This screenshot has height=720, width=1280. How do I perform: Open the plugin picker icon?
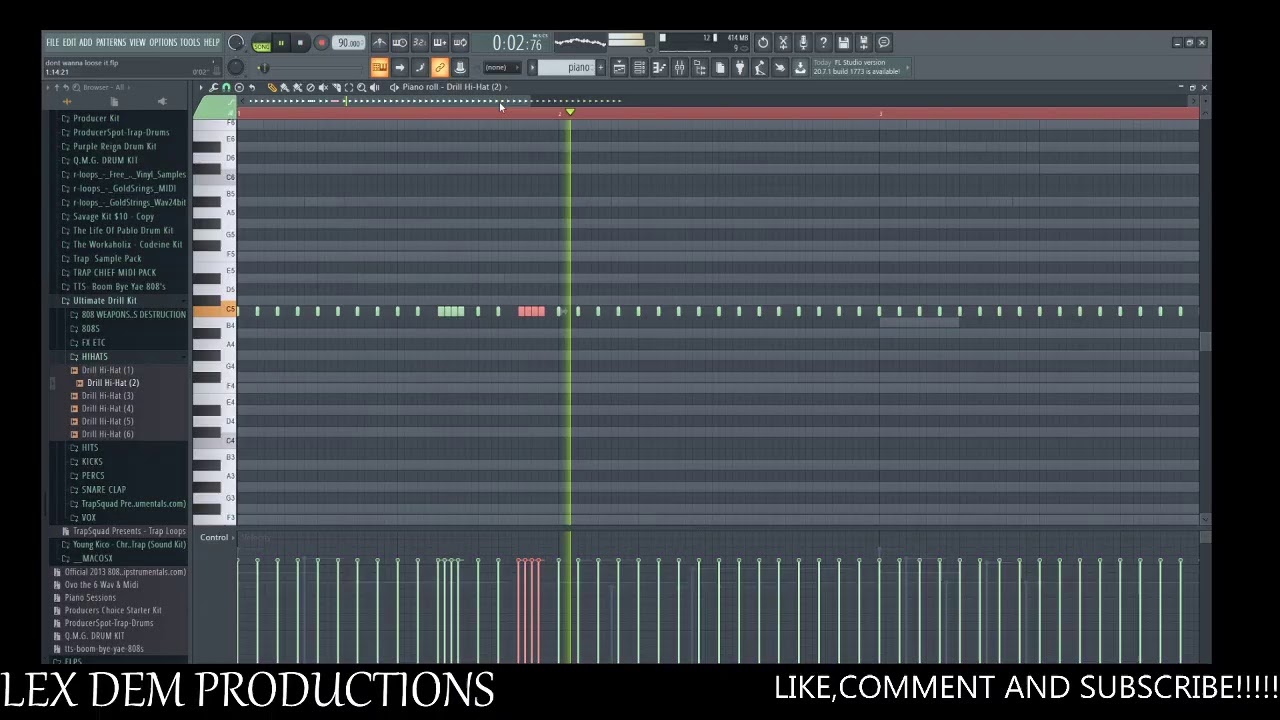click(699, 67)
